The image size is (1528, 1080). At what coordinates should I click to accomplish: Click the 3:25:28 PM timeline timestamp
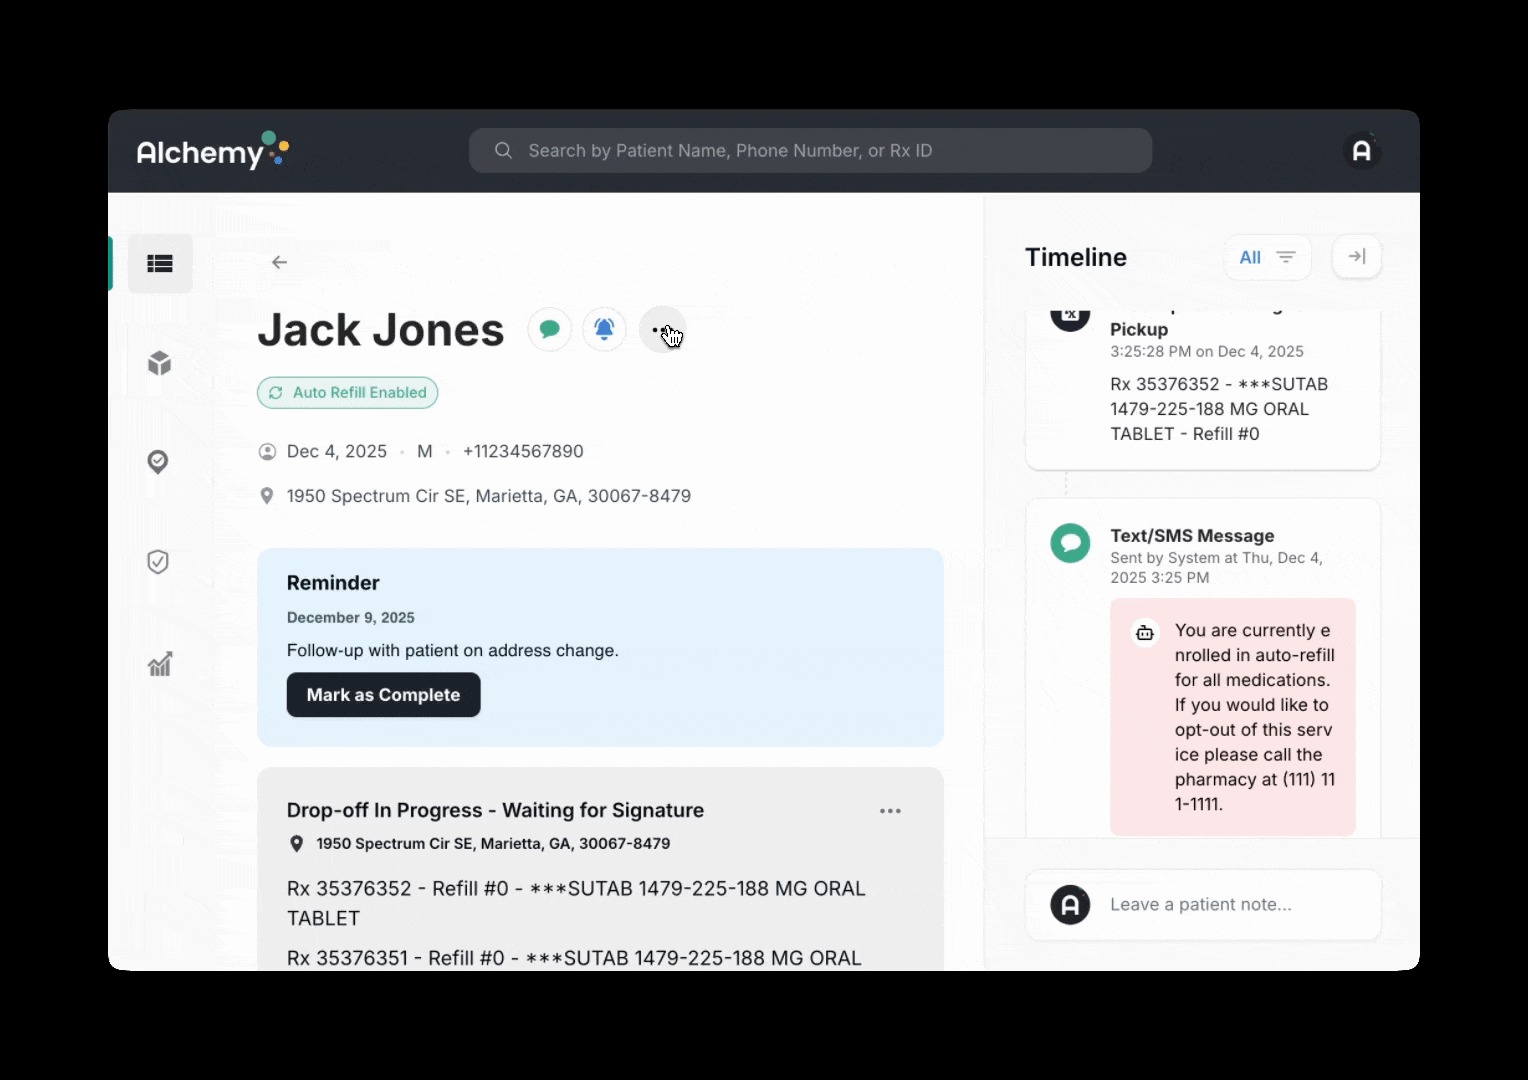tap(1207, 352)
